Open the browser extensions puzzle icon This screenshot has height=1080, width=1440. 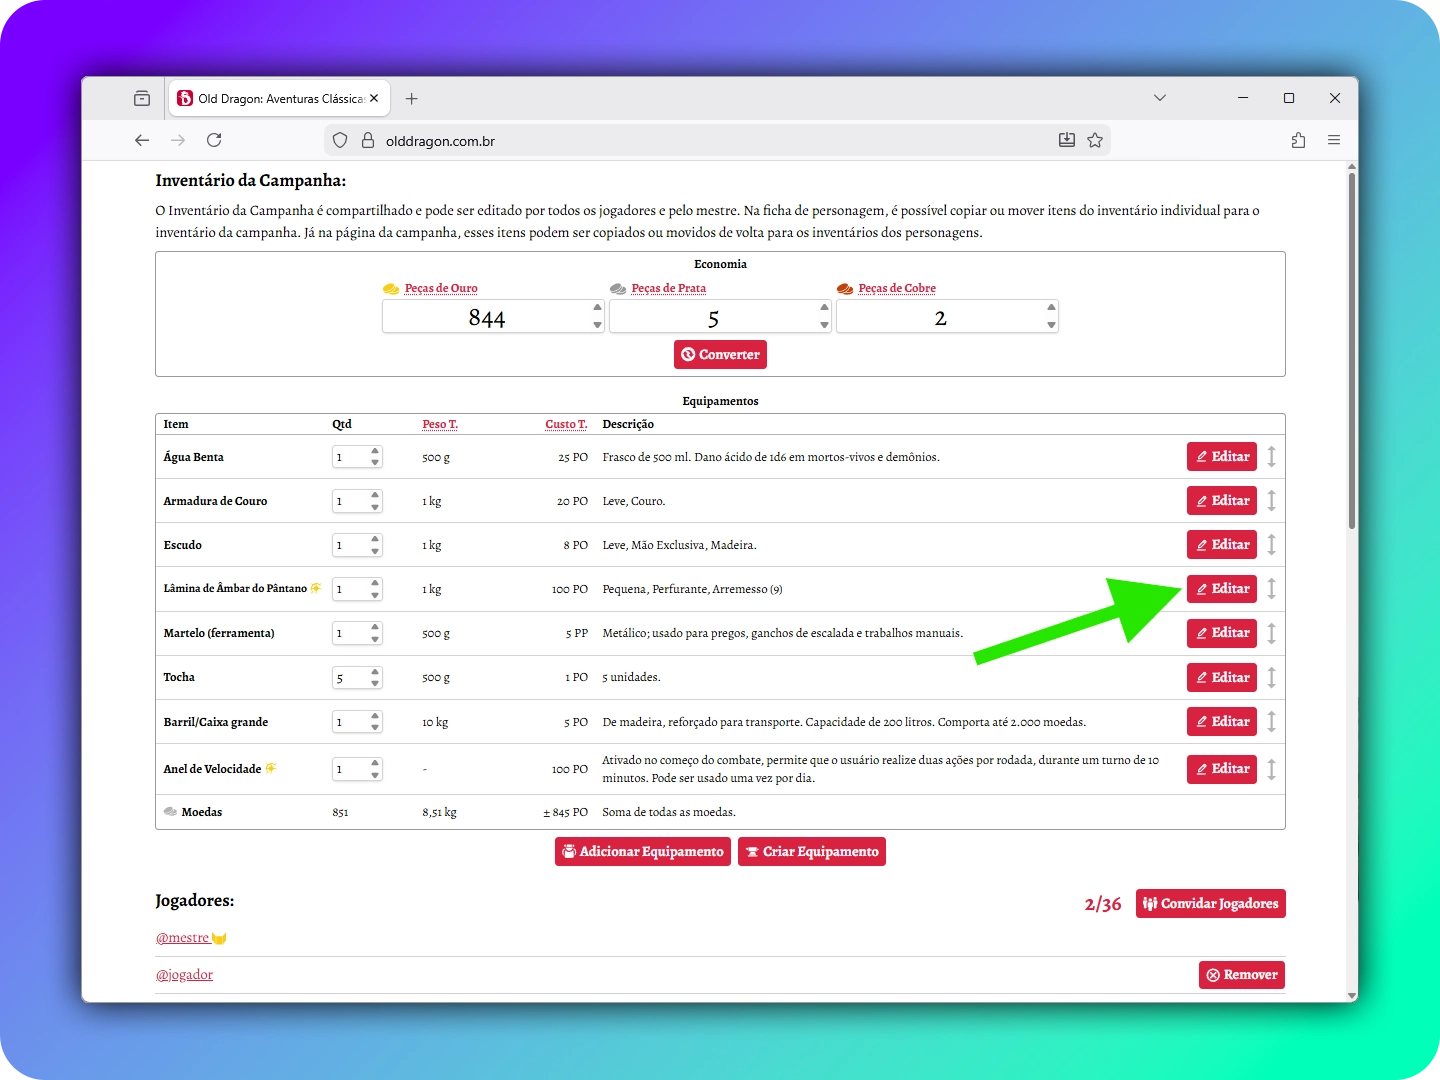(1298, 140)
